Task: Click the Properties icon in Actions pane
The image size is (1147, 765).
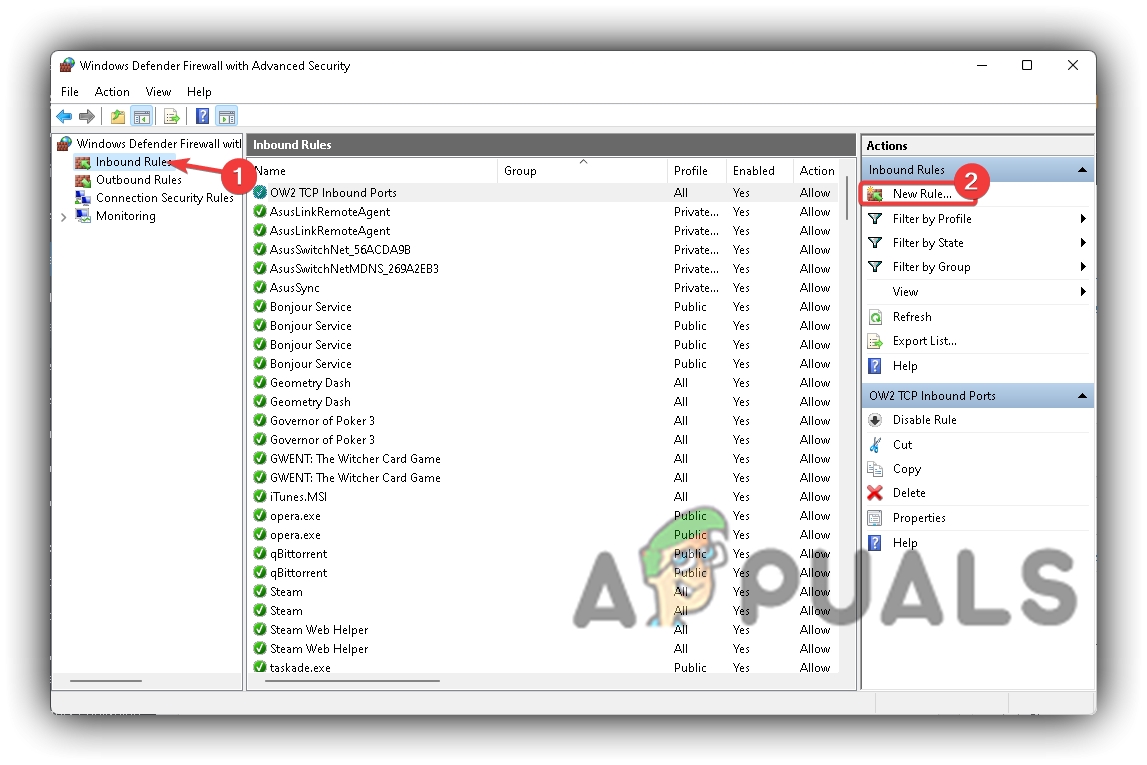Action: (x=875, y=518)
